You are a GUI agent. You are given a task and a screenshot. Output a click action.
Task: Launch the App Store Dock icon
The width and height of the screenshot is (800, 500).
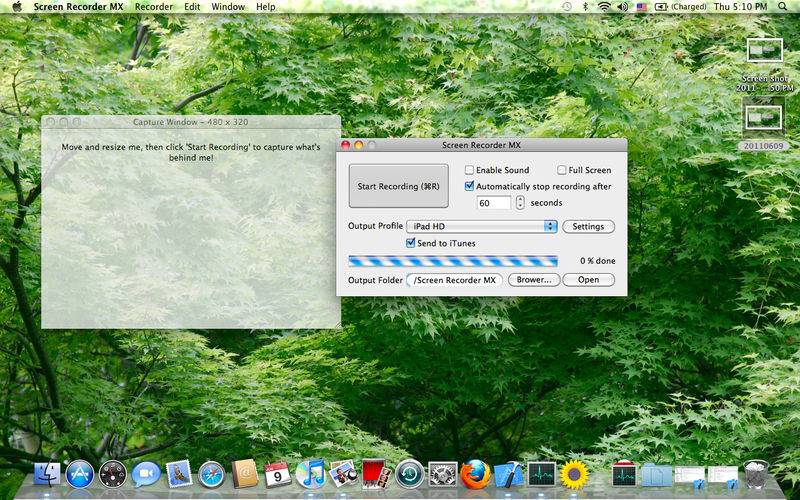point(80,474)
